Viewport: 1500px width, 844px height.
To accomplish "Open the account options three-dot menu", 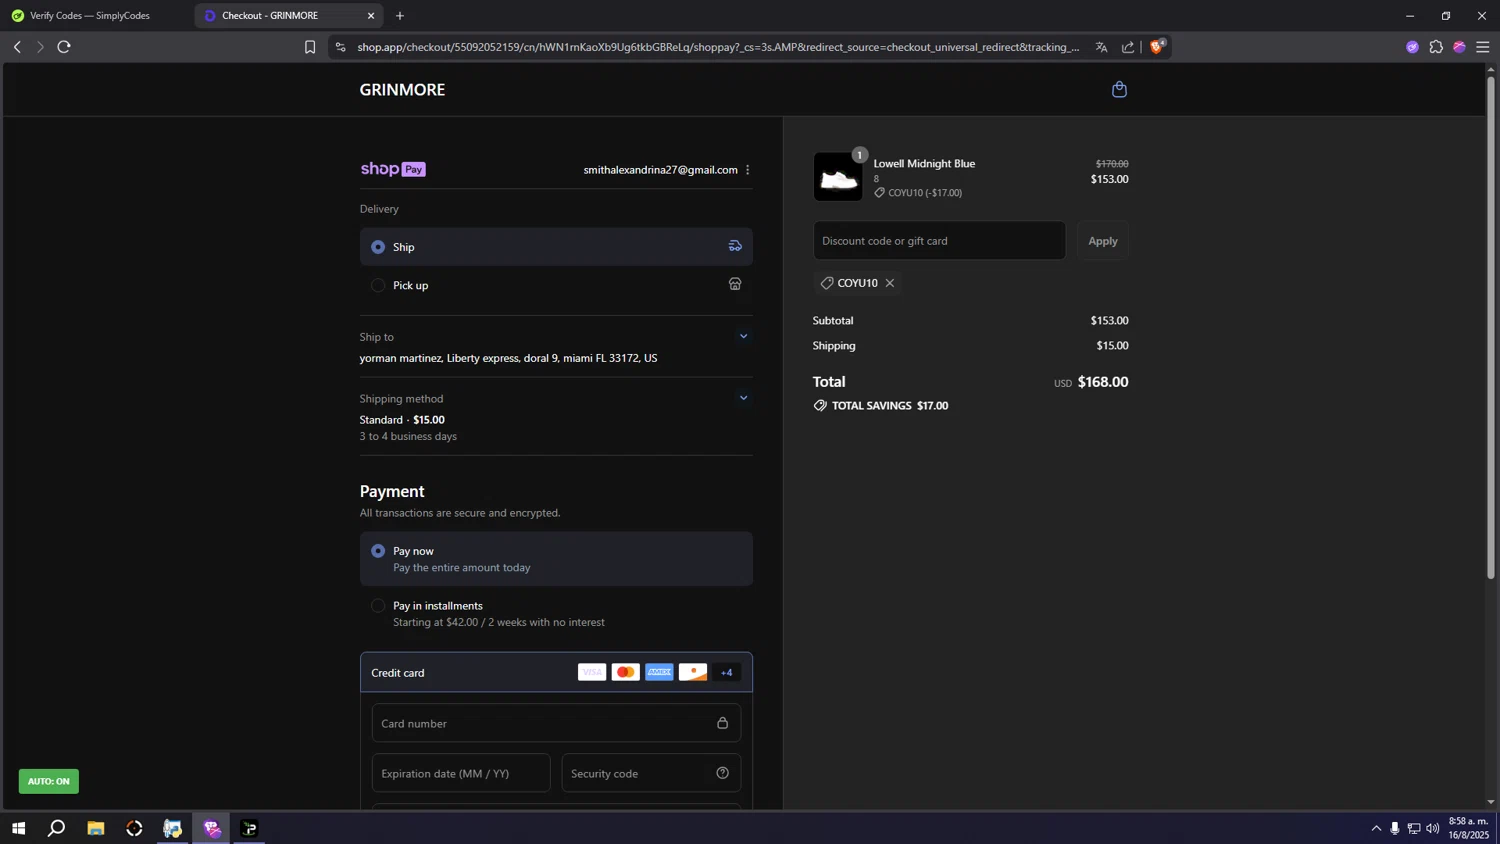I will click(748, 170).
